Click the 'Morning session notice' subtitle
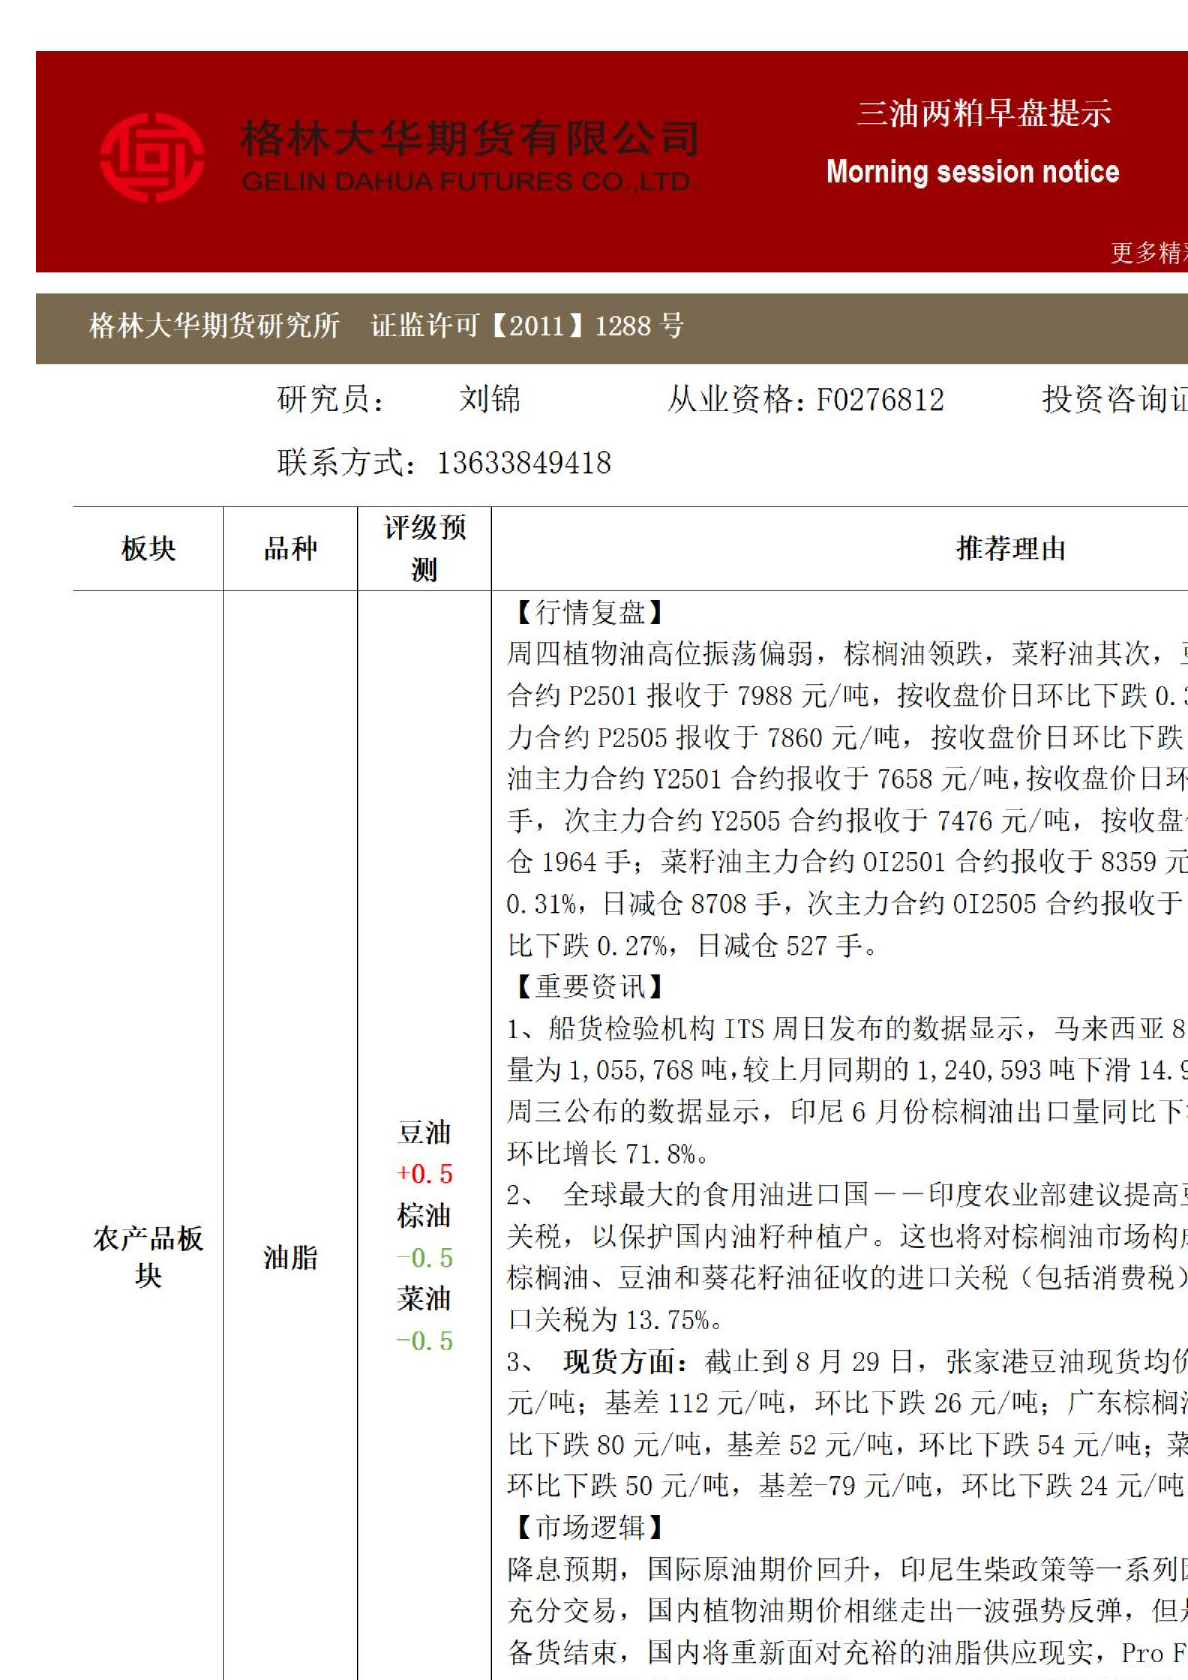 coord(973,172)
